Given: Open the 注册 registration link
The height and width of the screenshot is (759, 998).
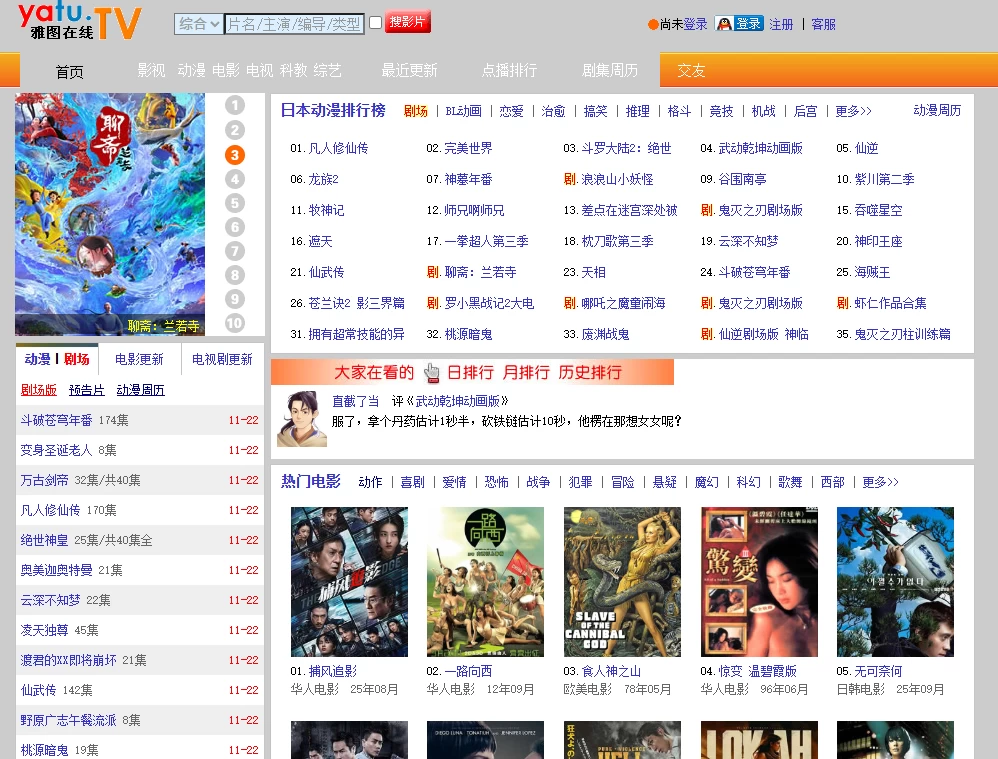Looking at the screenshot, I should click(779, 22).
